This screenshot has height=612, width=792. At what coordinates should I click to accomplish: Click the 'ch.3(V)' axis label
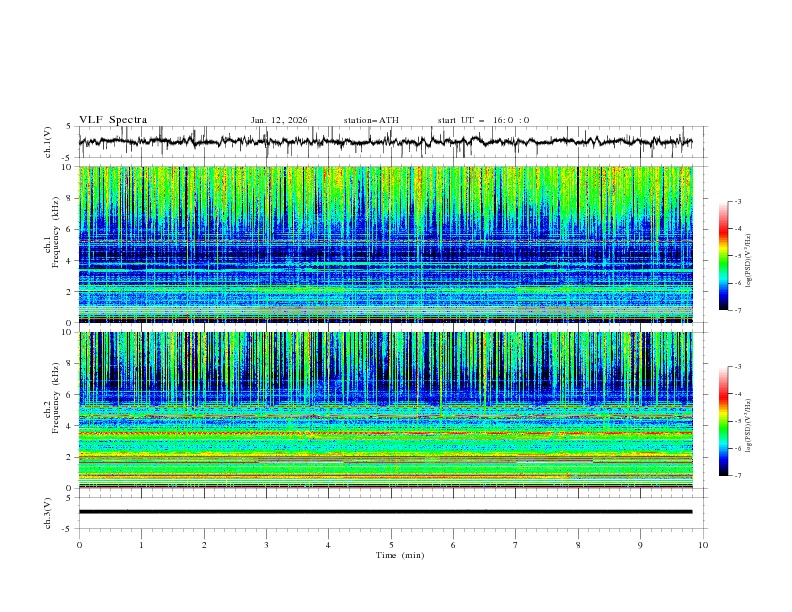48,513
